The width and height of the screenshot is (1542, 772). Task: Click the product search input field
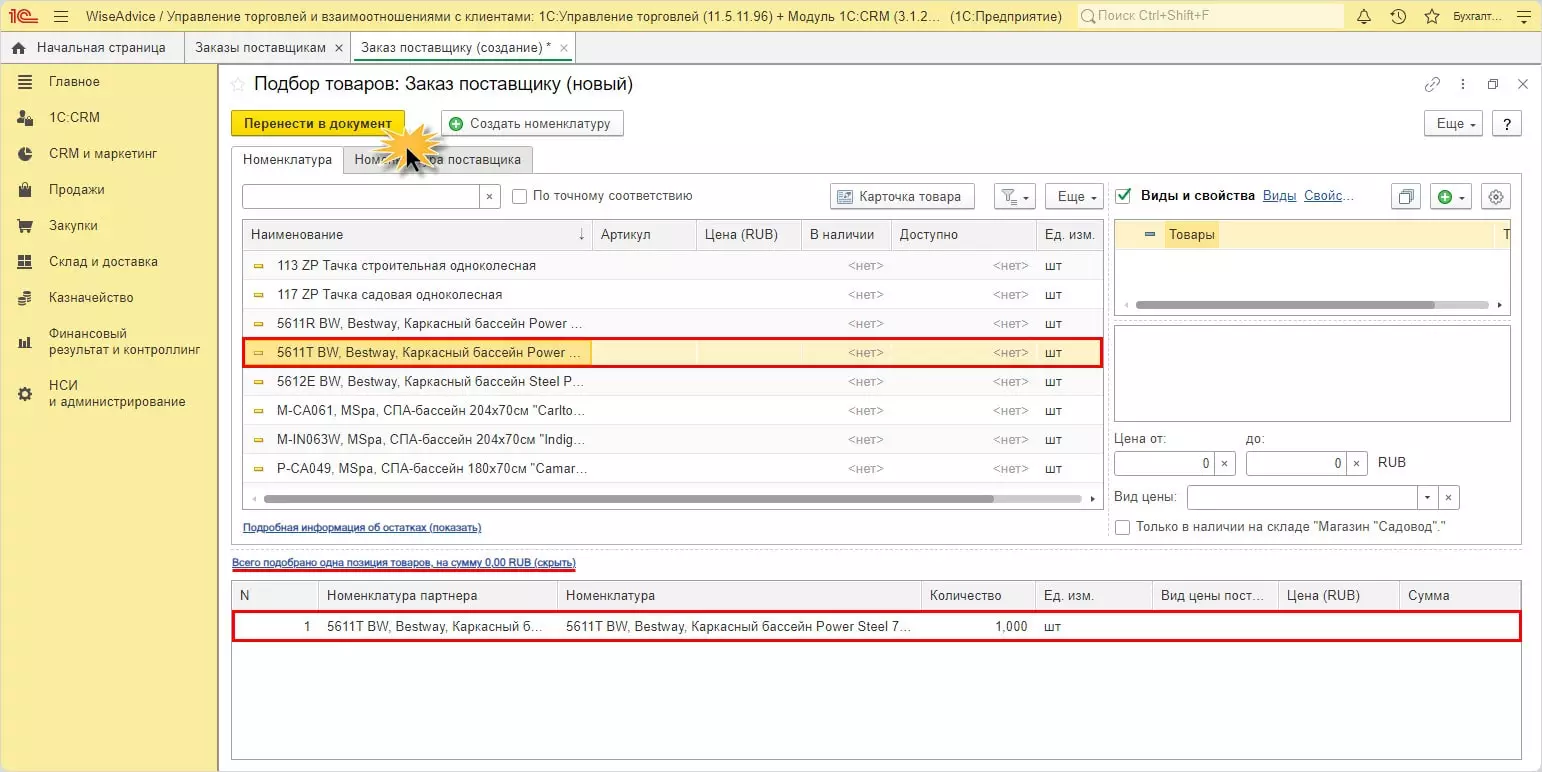tap(361, 197)
